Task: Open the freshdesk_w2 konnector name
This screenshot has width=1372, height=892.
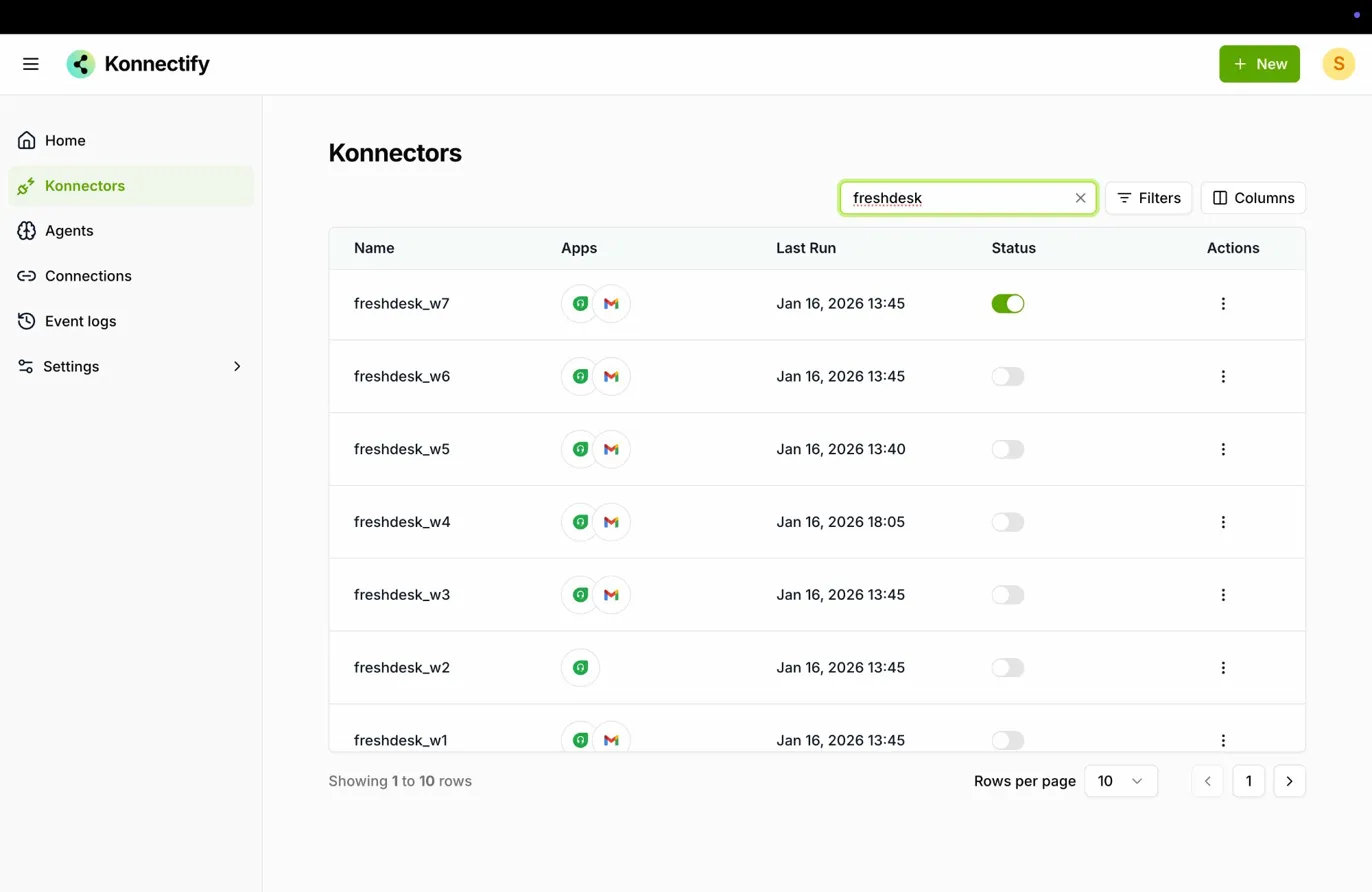Action: 402,668
